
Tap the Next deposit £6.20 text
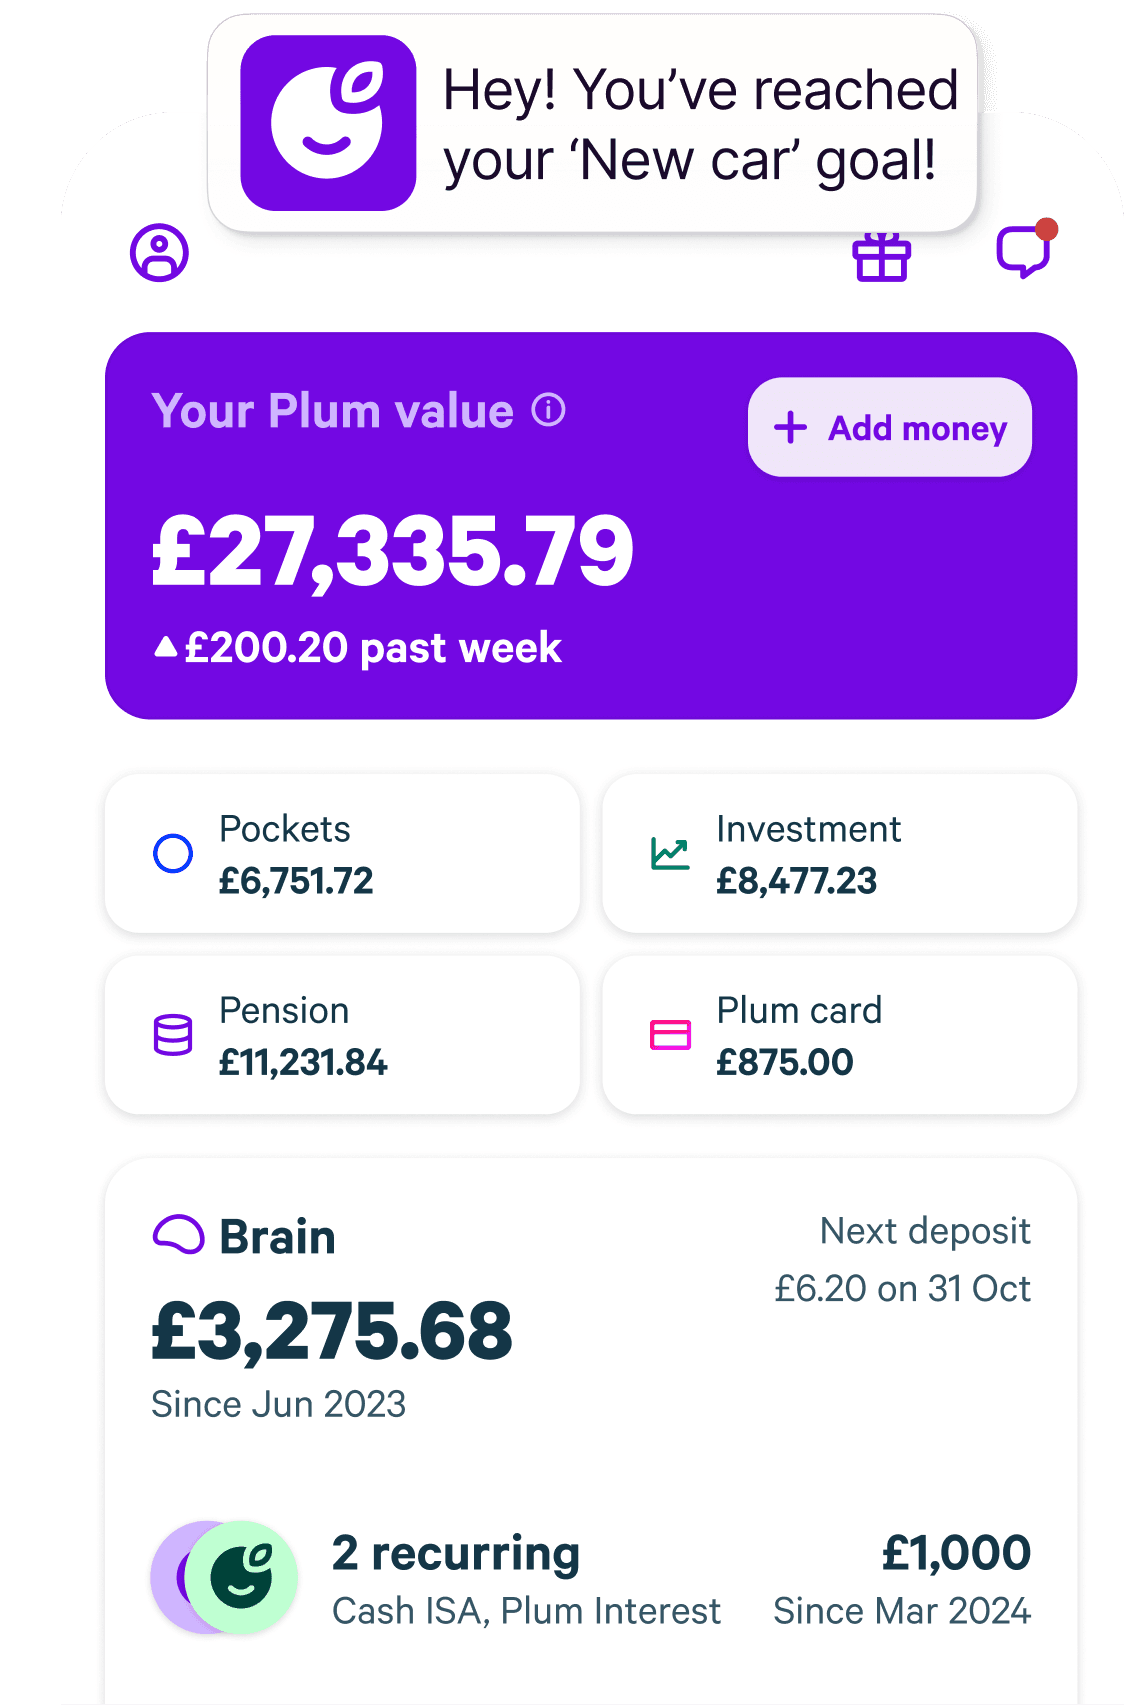coord(902,1260)
